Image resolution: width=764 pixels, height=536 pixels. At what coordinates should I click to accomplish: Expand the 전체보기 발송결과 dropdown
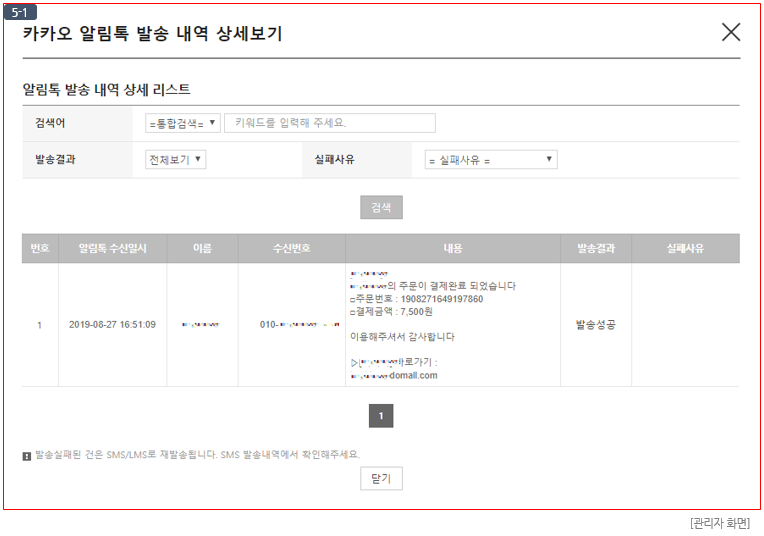[x=176, y=160]
